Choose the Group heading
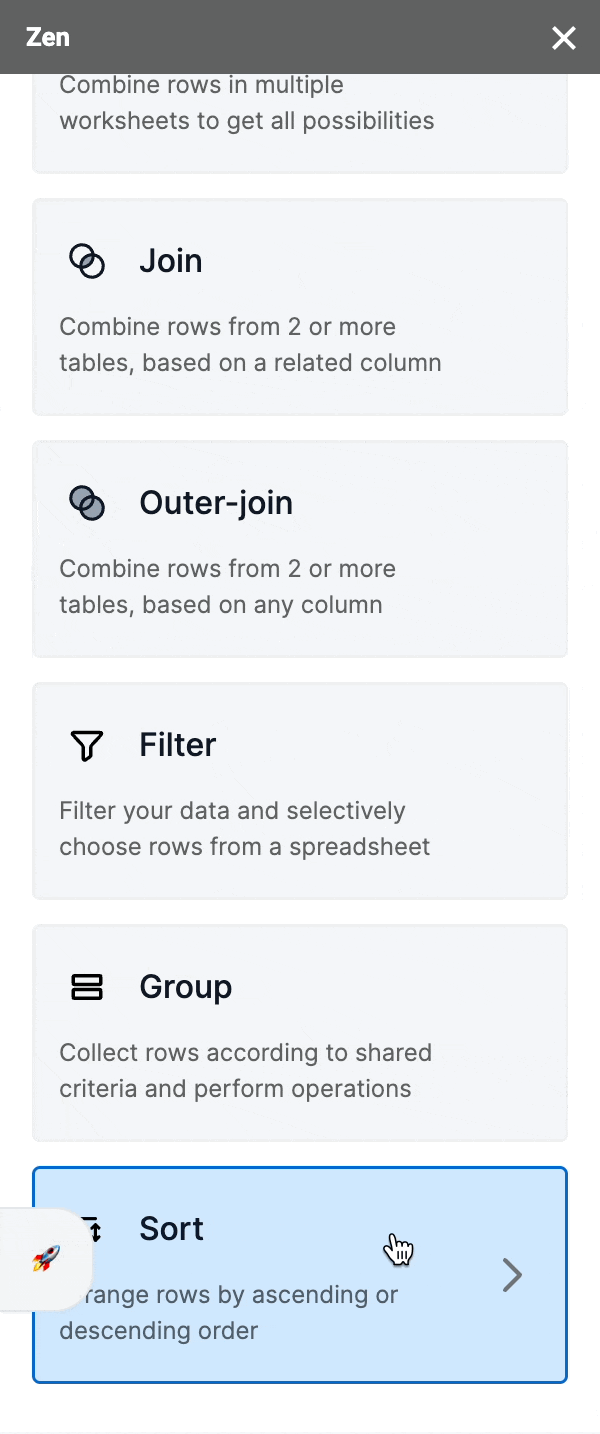 tap(186, 987)
